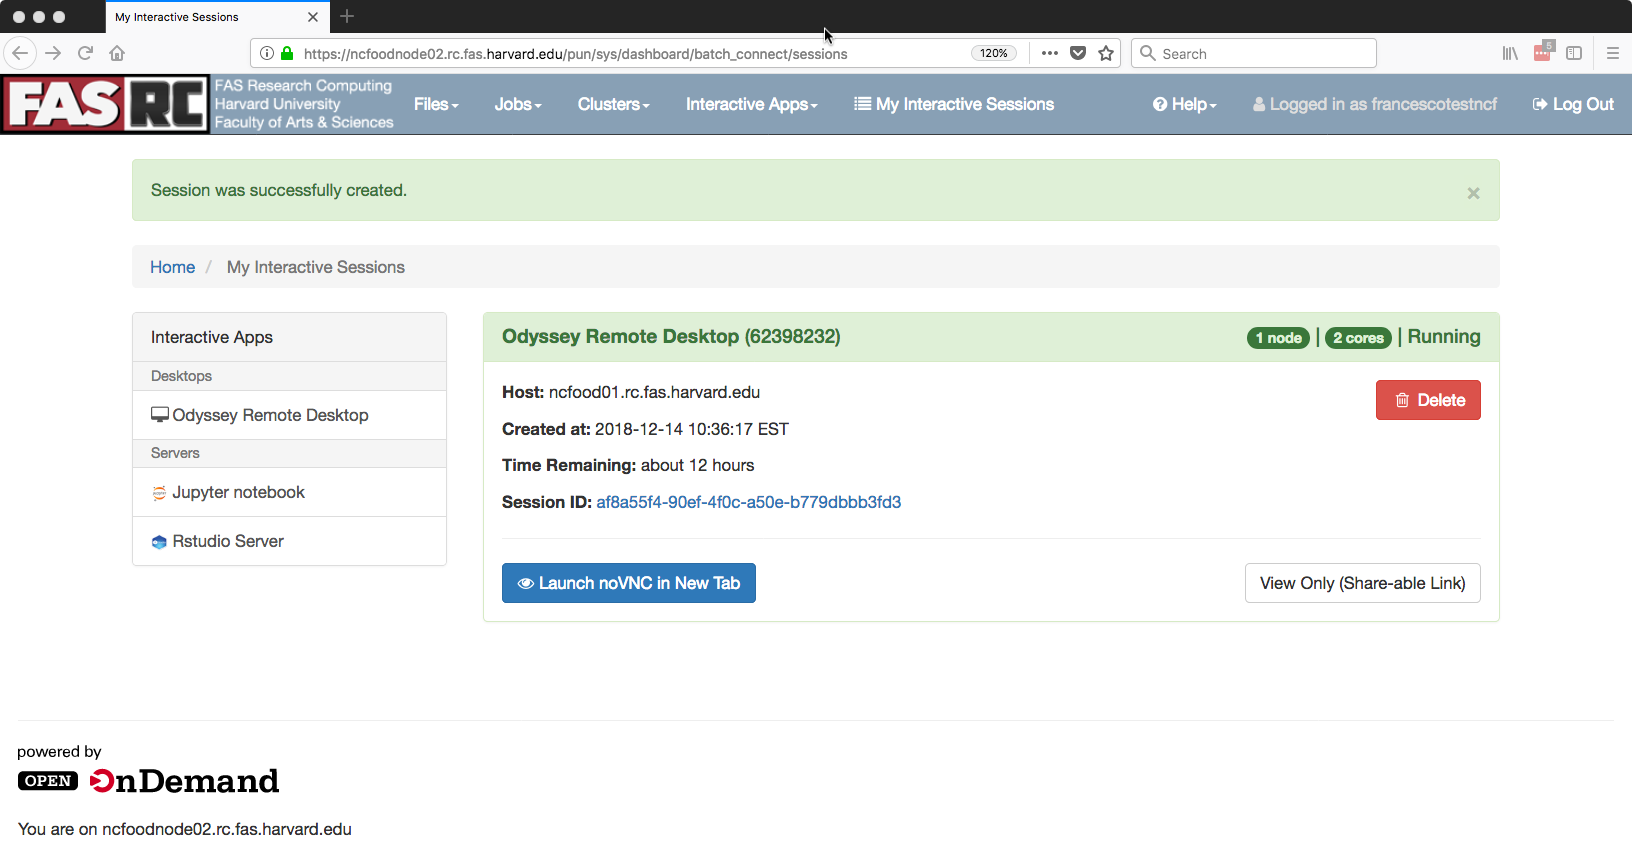Screen dimensions: 1632x841
Task: Expand the Files dropdown menu
Action: [x=436, y=104]
